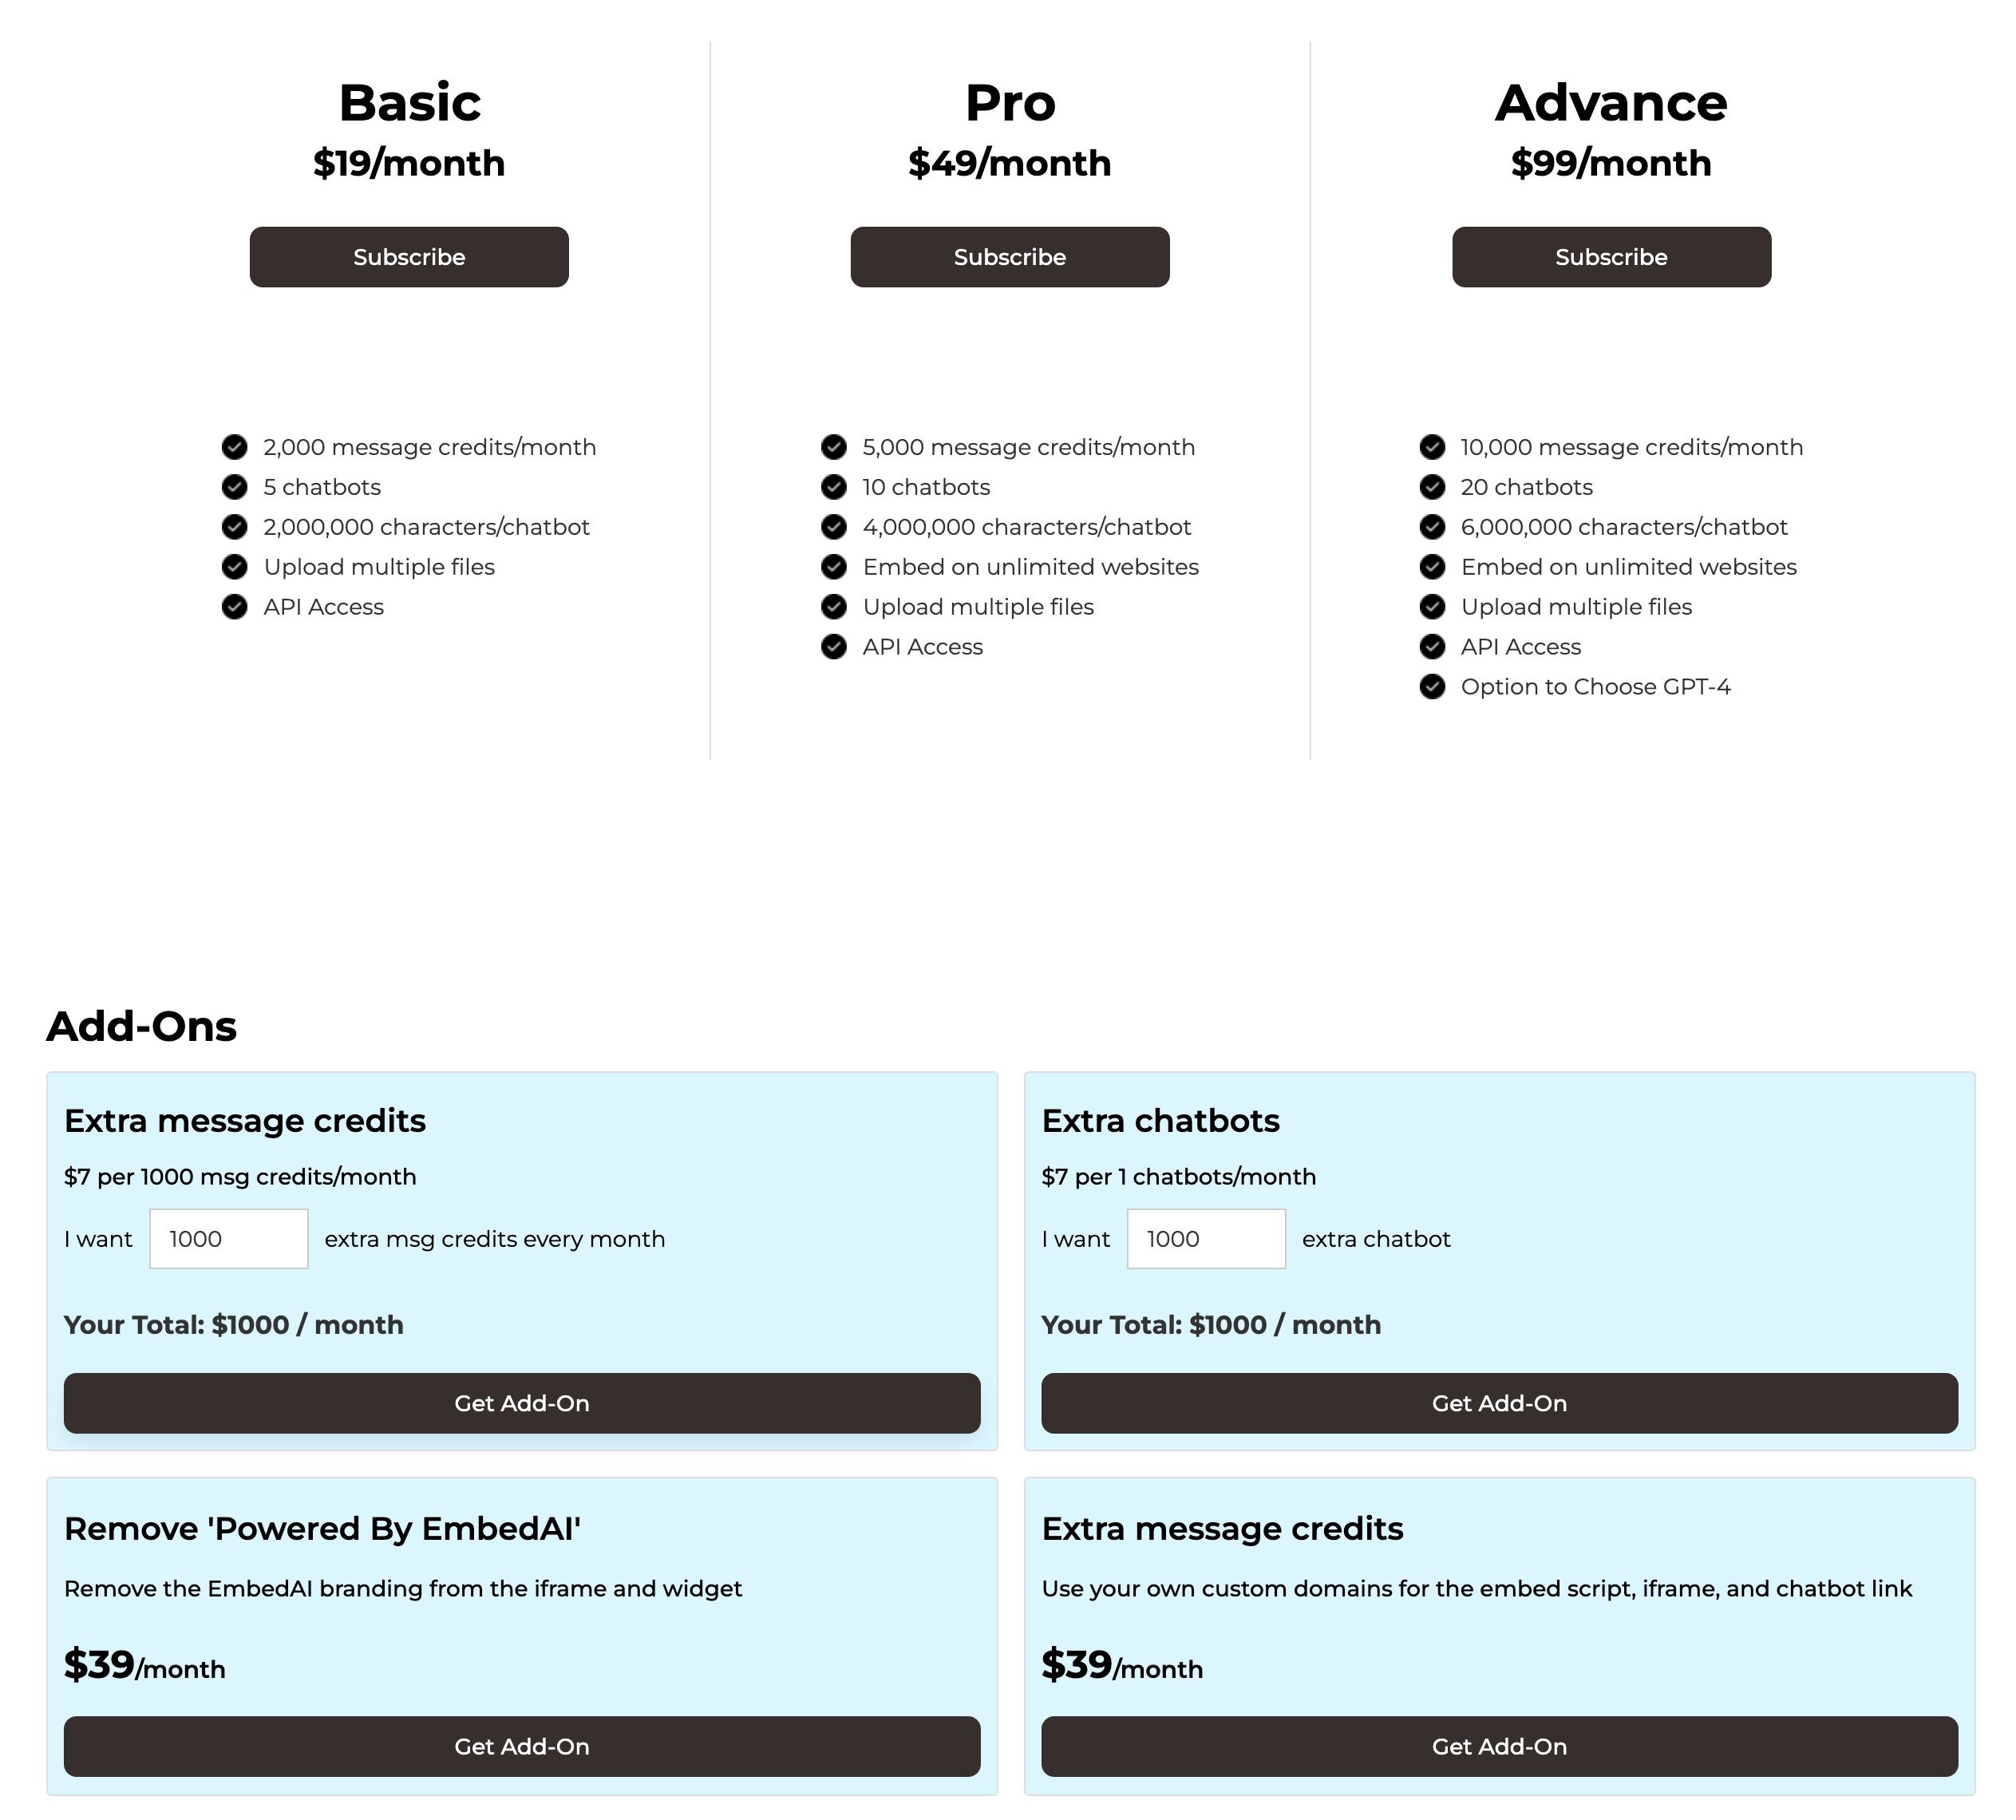Click Get Add-On for extra chatbots
Image resolution: width=2016 pixels, height=1820 pixels.
[1500, 1402]
